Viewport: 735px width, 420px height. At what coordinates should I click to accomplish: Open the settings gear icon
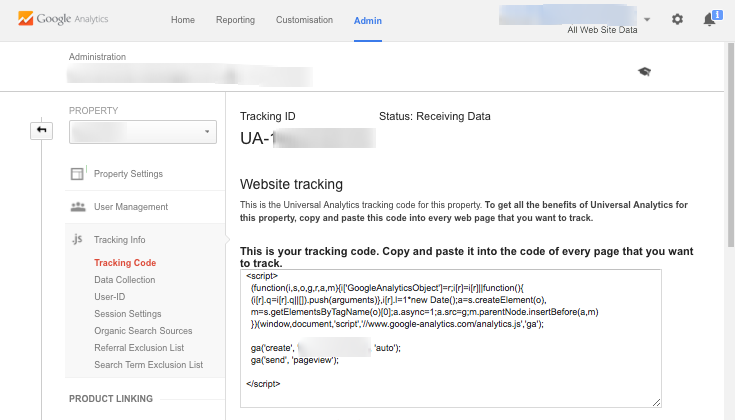pyautogui.click(x=677, y=19)
